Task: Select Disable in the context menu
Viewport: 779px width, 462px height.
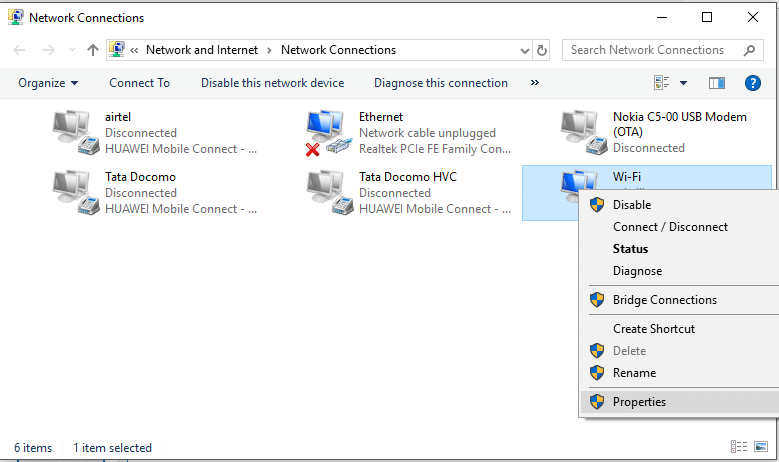Action: coord(632,205)
